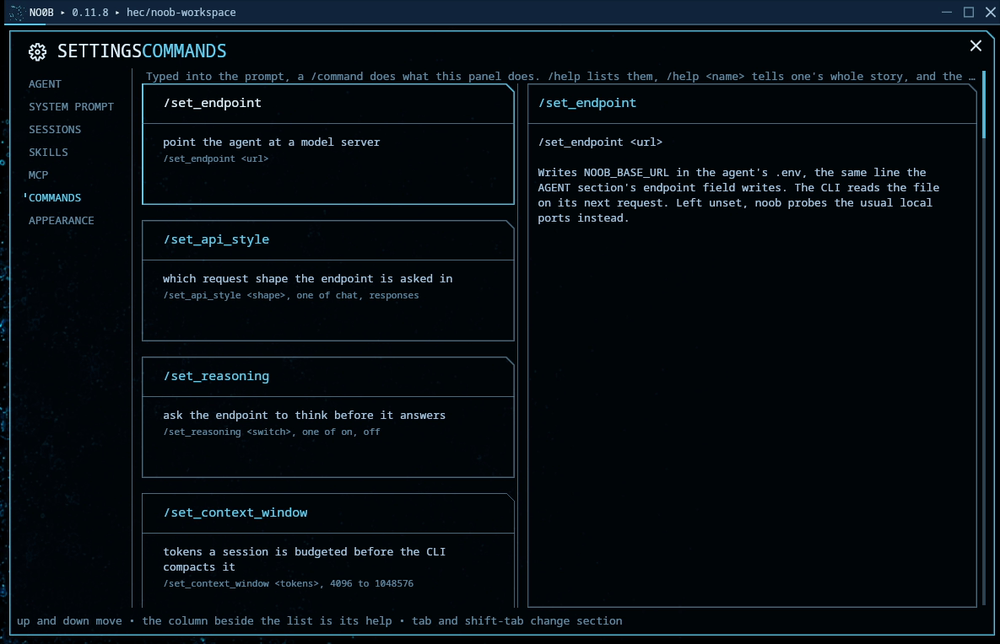The image size is (1000, 644).
Task: Click the /set_endpoint heading in help pane
Action: click(x=587, y=103)
